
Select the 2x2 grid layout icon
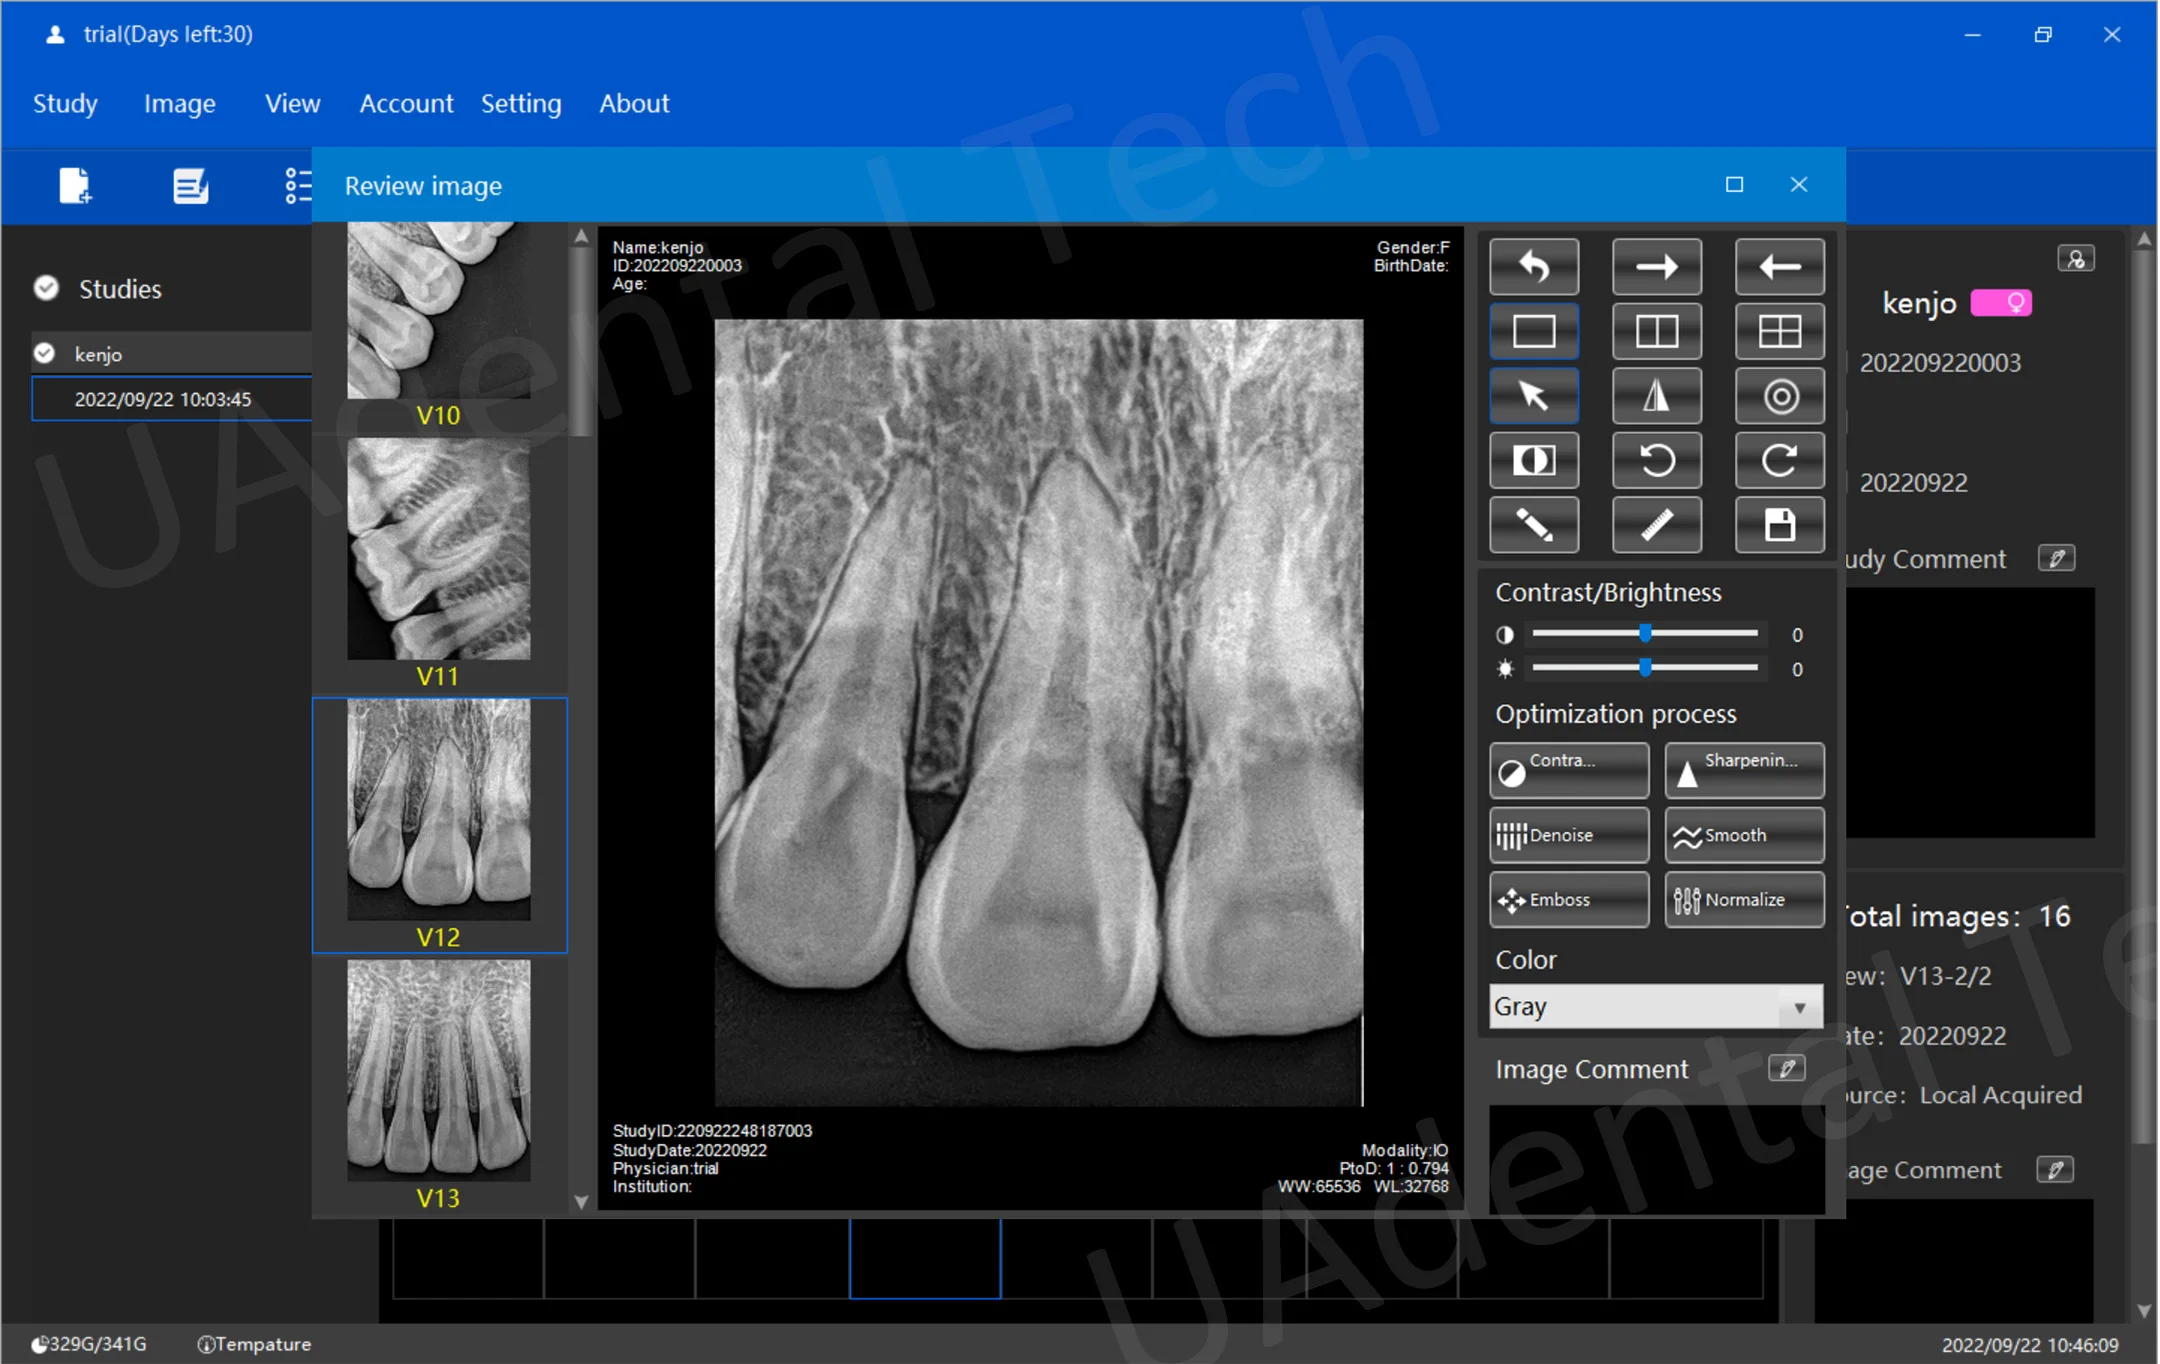1779,331
